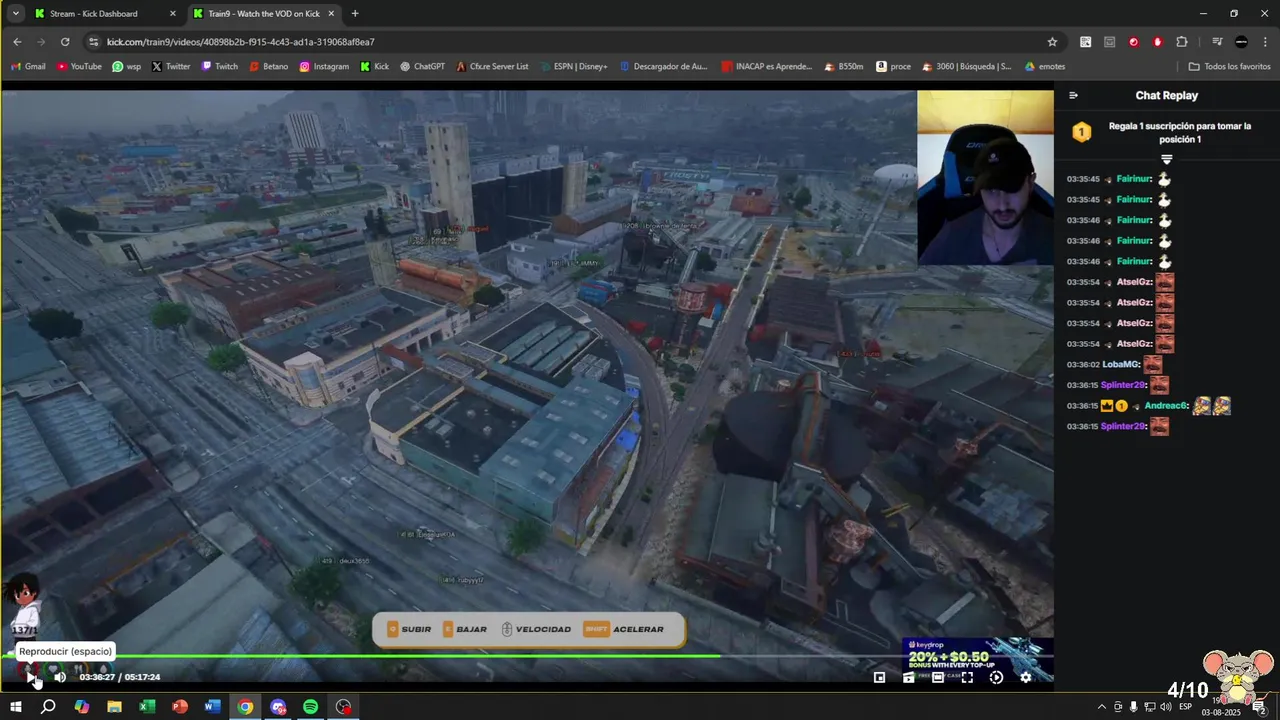1280x720 pixels.
Task: Open the playback speed control
Action: pyautogui.click(x=996, y=677)
